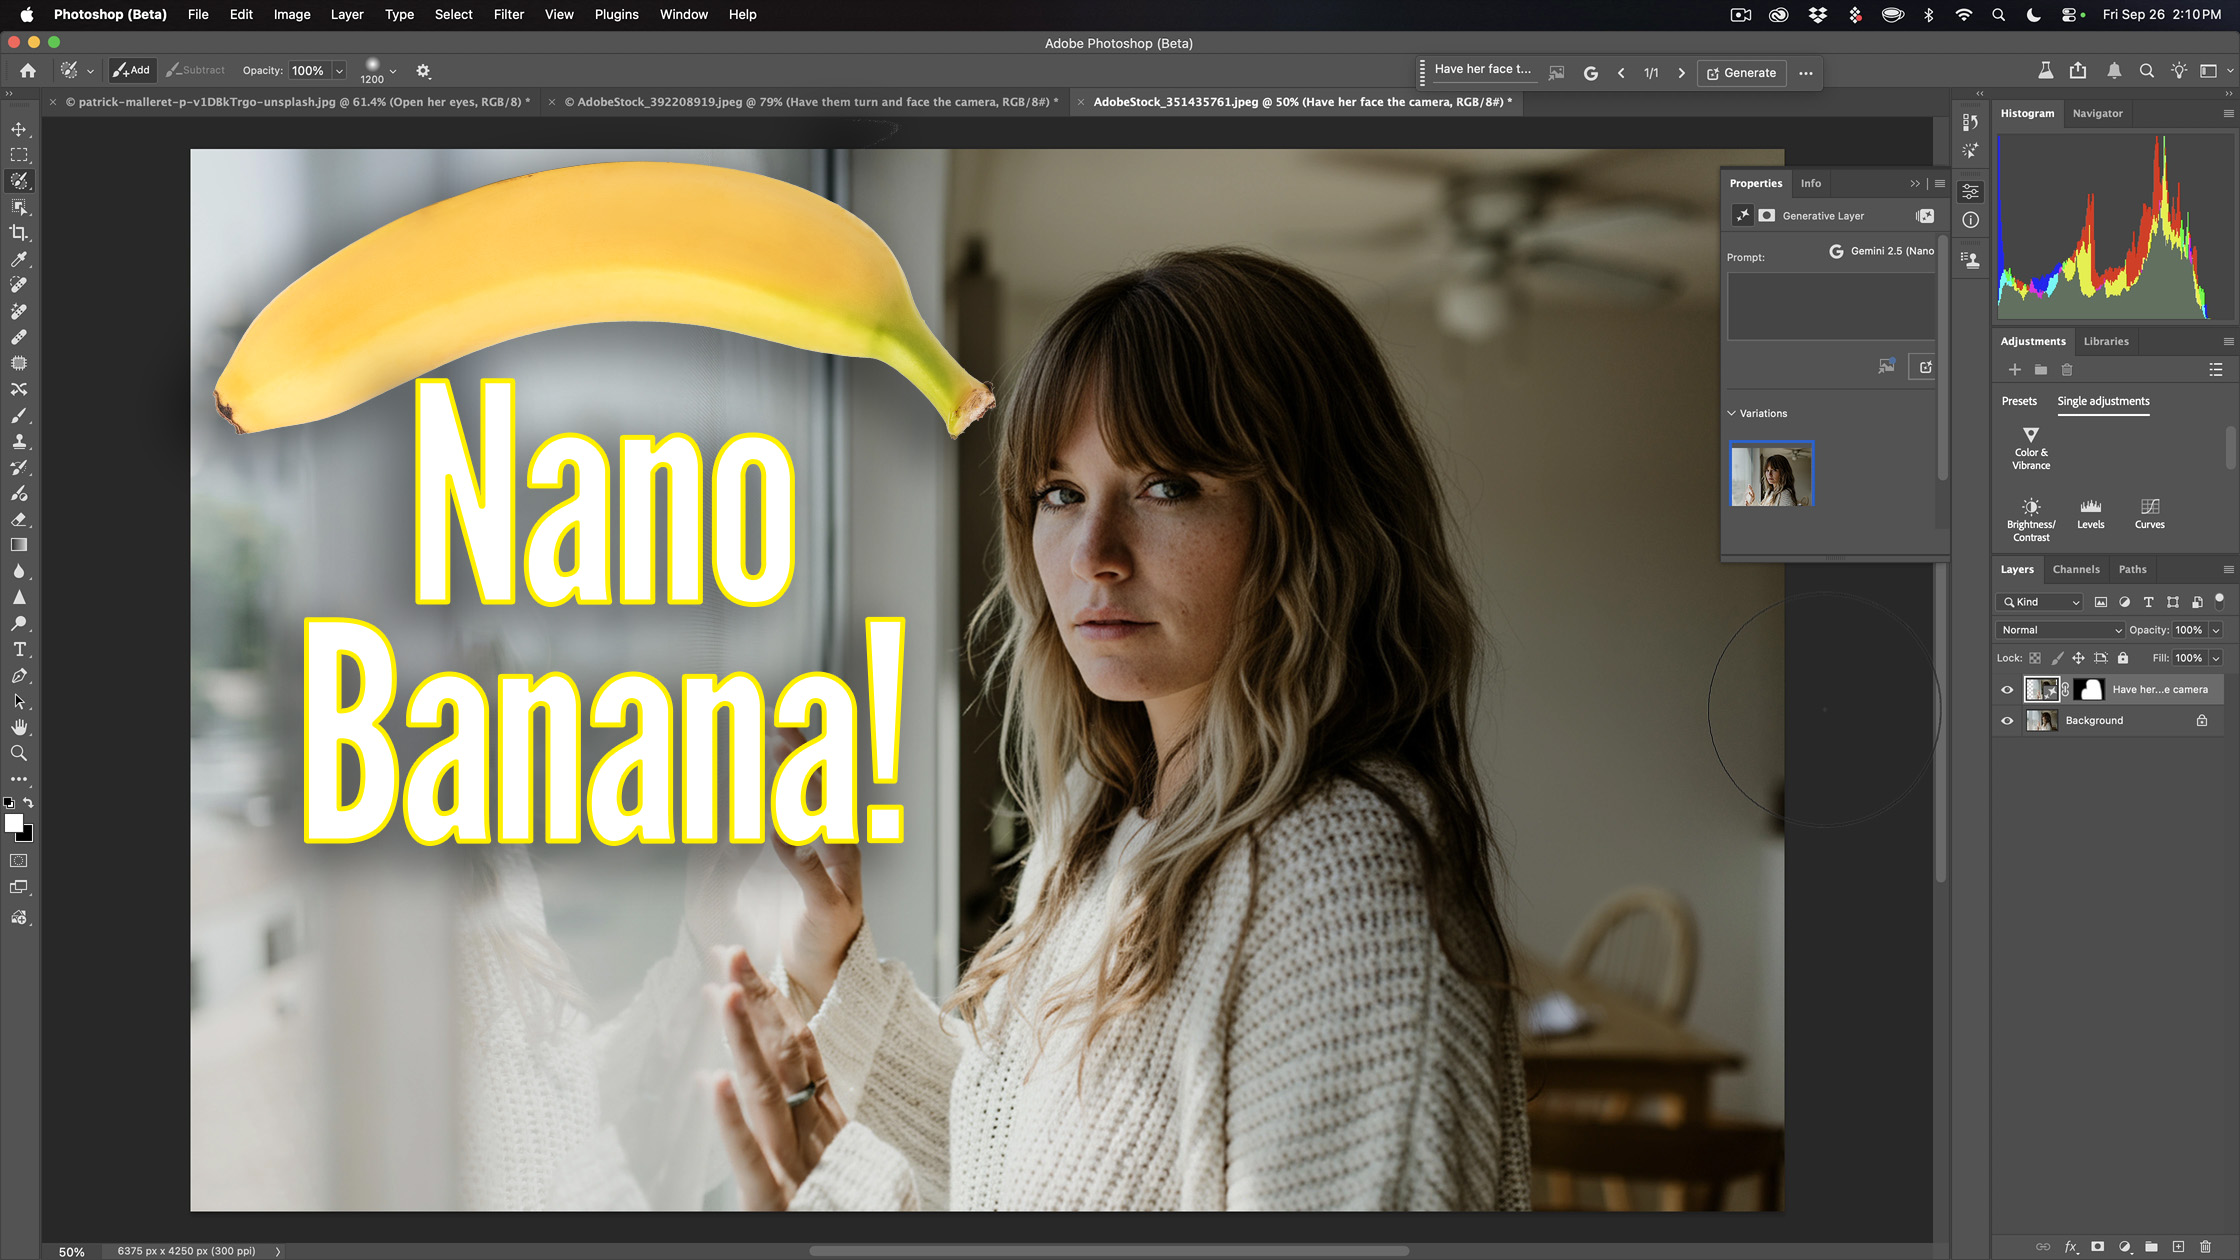Image resolution: width=2240 pixels, height=1260 pixels.
Task: Select the Gradient tool
Action: coord(19,544)
